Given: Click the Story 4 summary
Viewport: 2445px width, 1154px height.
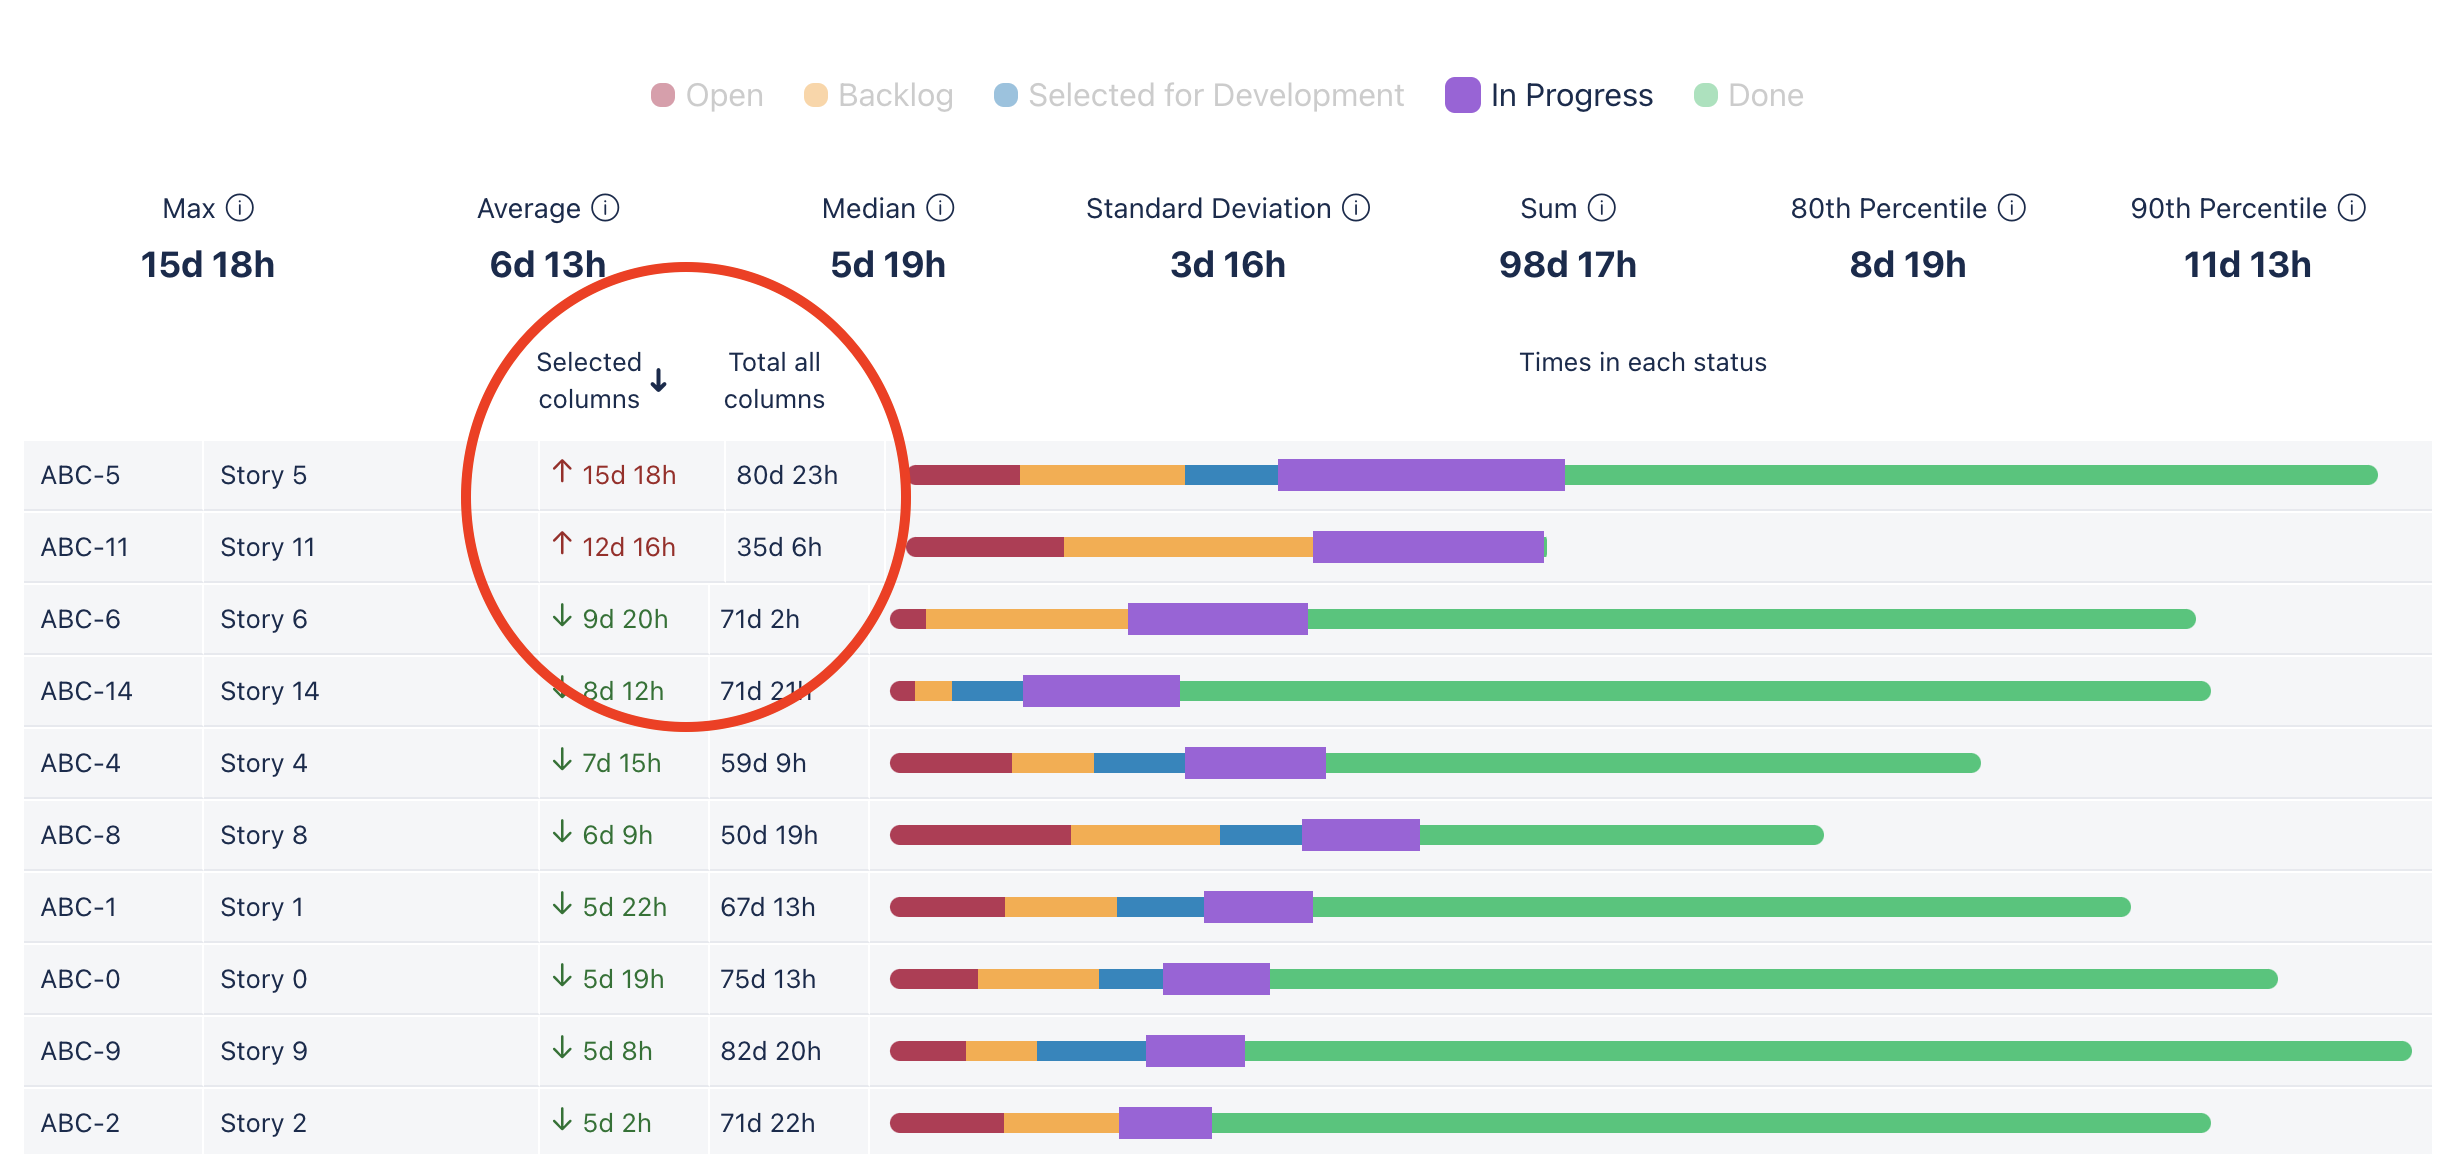Looking at the screenshot, I should [x=263, y=763].
